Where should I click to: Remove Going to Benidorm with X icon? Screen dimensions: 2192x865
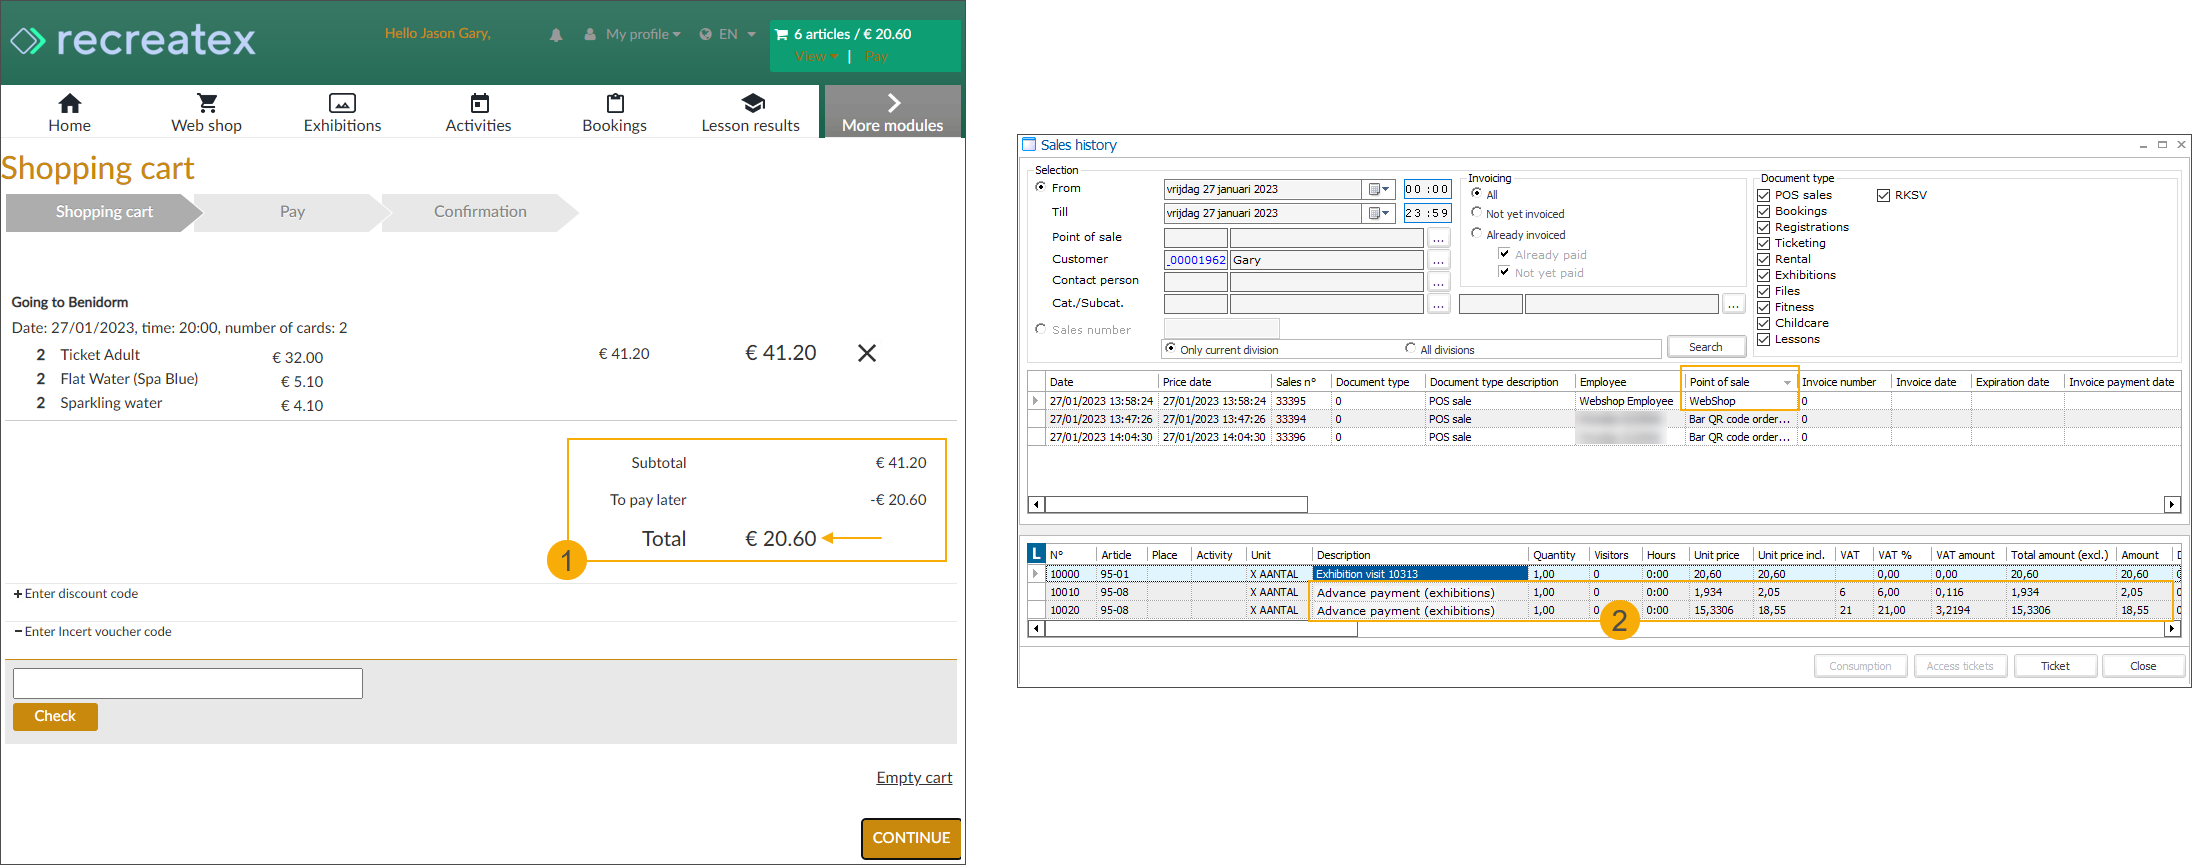(x=867, y=353)
